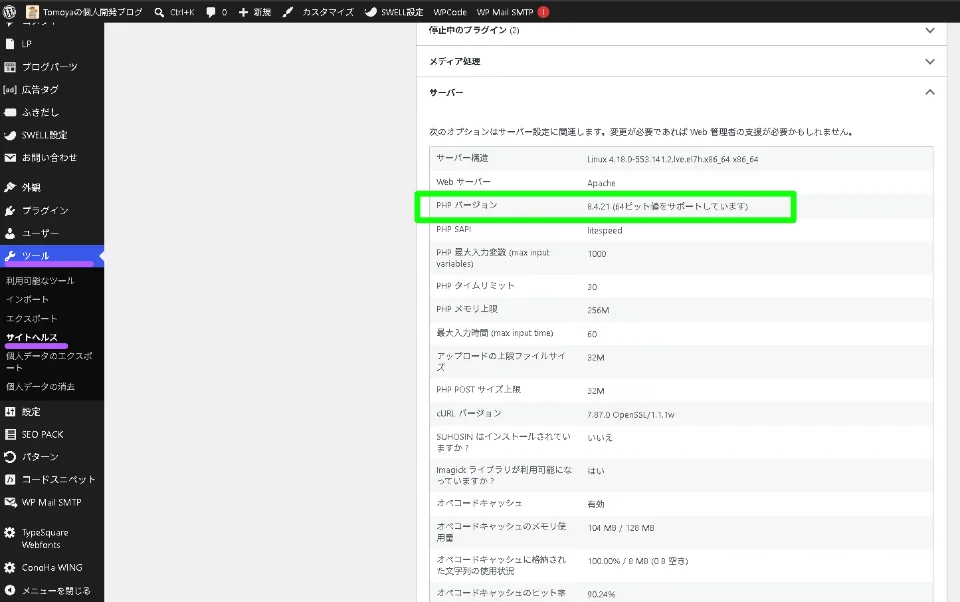This screenshot has height=602, width=960.
Task: Click the ツール wrench icon
Action: (x=10, y=256)
